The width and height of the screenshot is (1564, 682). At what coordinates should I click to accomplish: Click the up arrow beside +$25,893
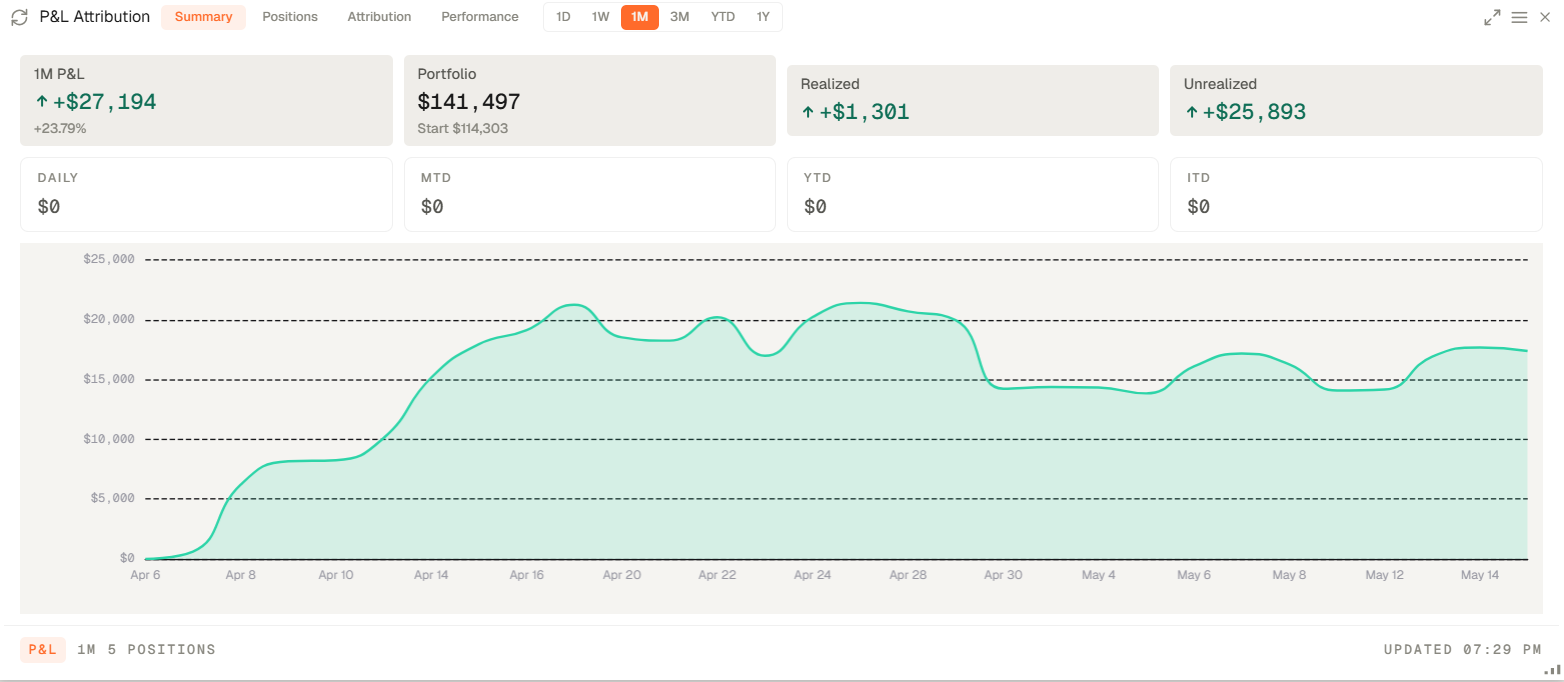[x=1191, y=112]
